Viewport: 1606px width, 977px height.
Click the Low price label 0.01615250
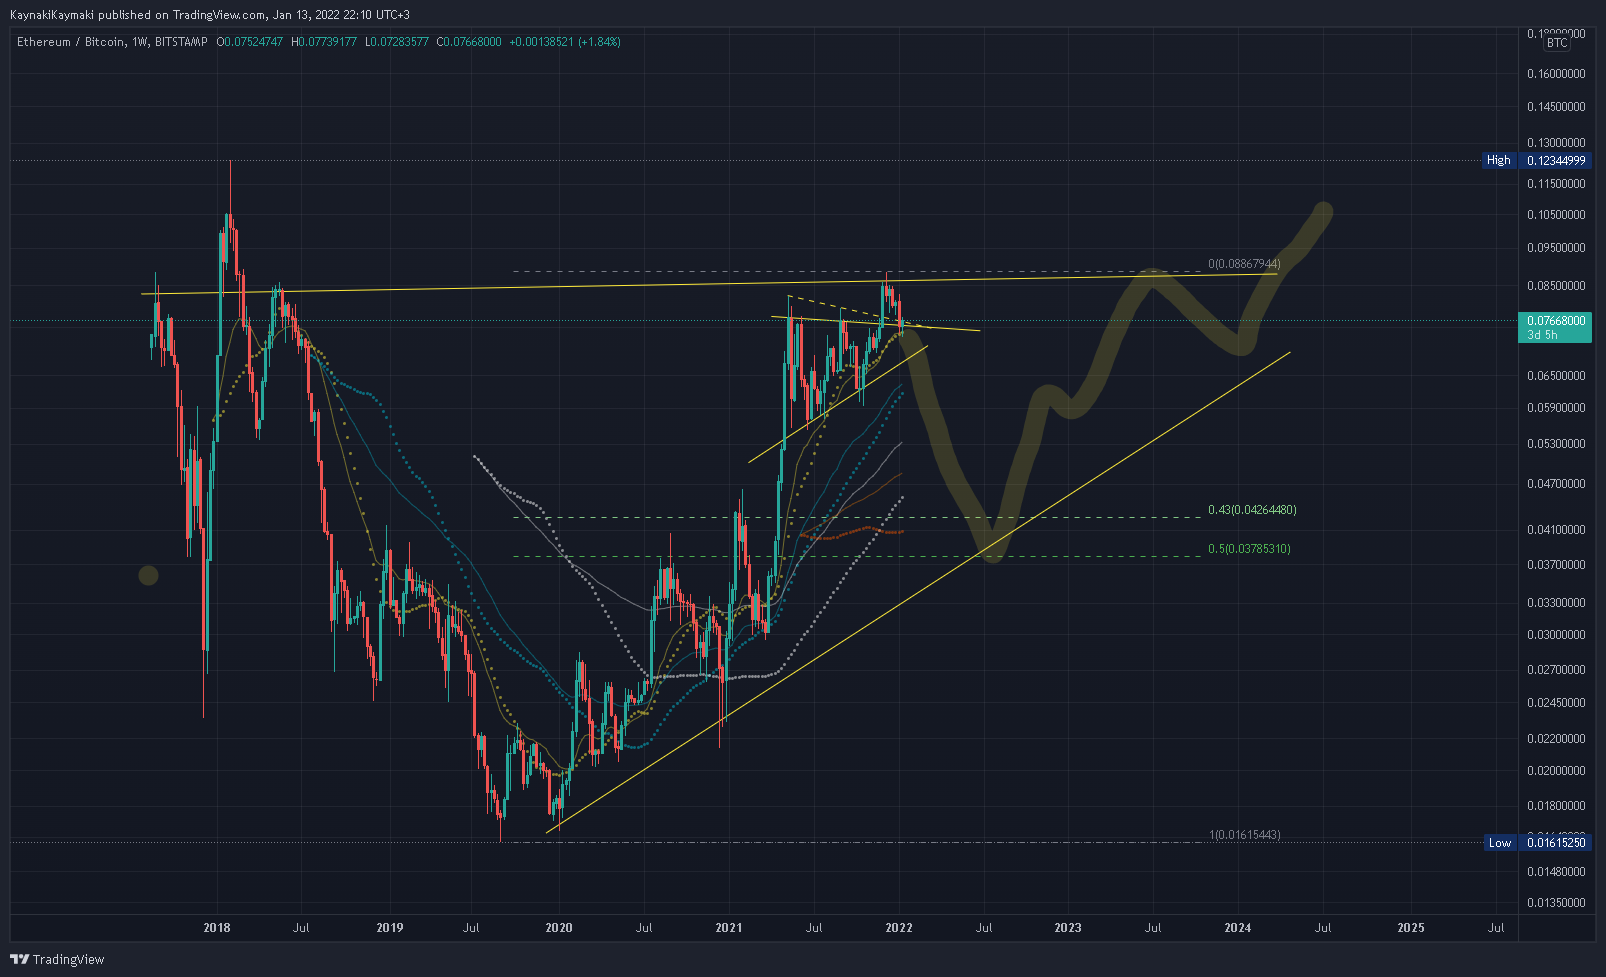click(x=1555, y=843)
